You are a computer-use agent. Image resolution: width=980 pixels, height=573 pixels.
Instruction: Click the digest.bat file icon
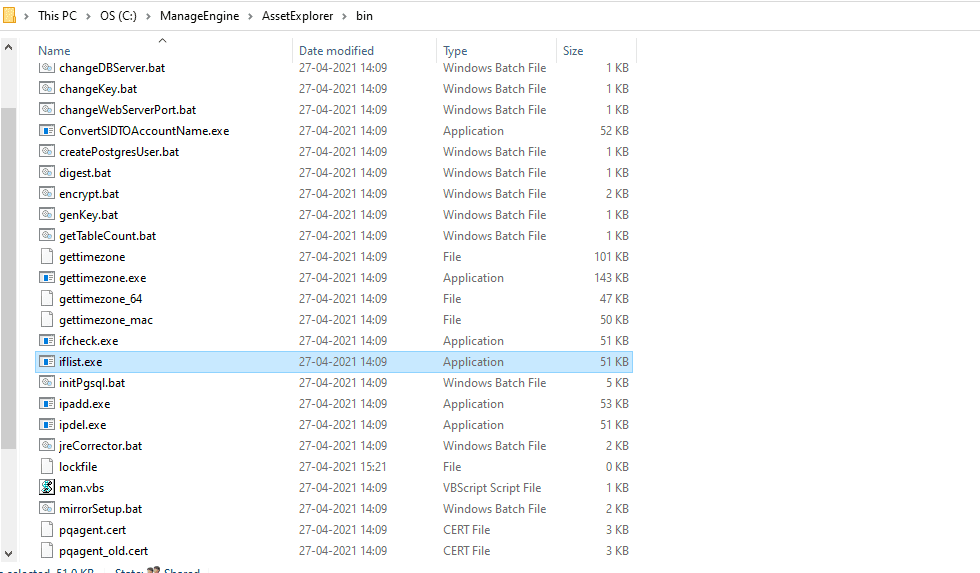click(x=47, y=172)
